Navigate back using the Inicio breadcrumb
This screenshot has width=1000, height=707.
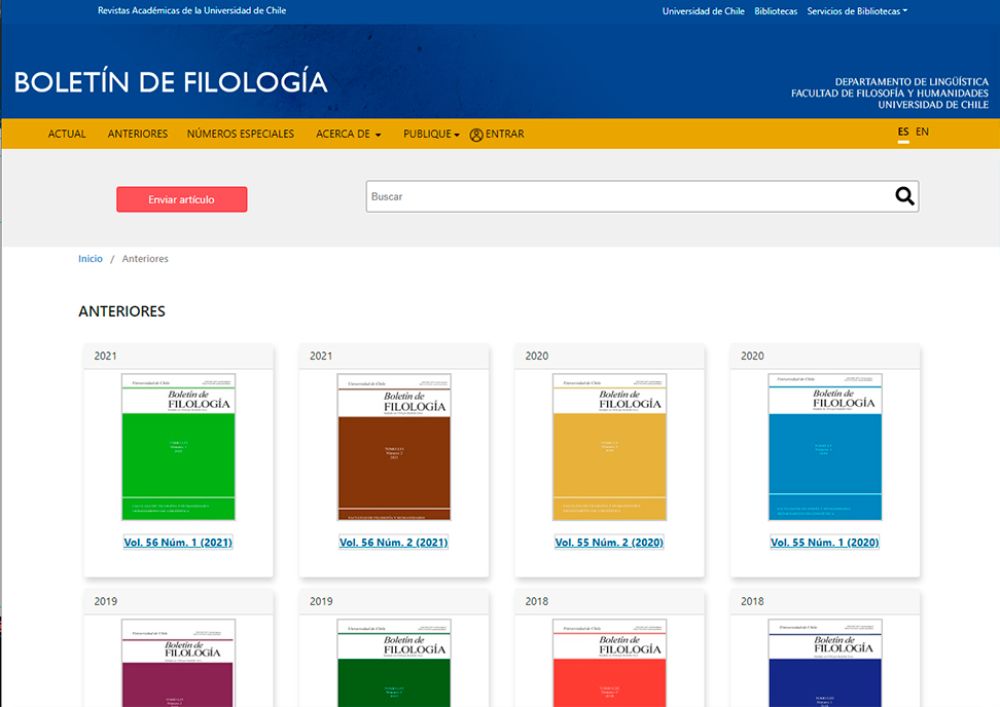(90, 258)
